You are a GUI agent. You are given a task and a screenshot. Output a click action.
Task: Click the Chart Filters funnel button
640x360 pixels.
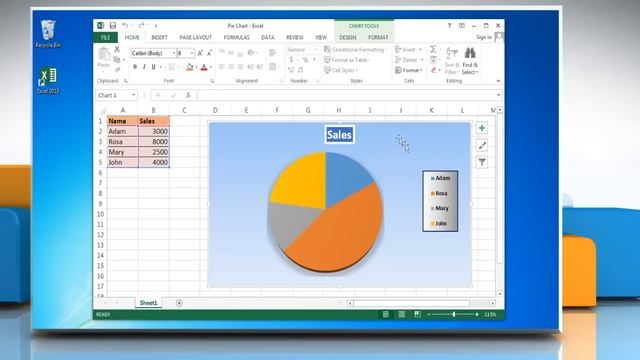[482, 162]
